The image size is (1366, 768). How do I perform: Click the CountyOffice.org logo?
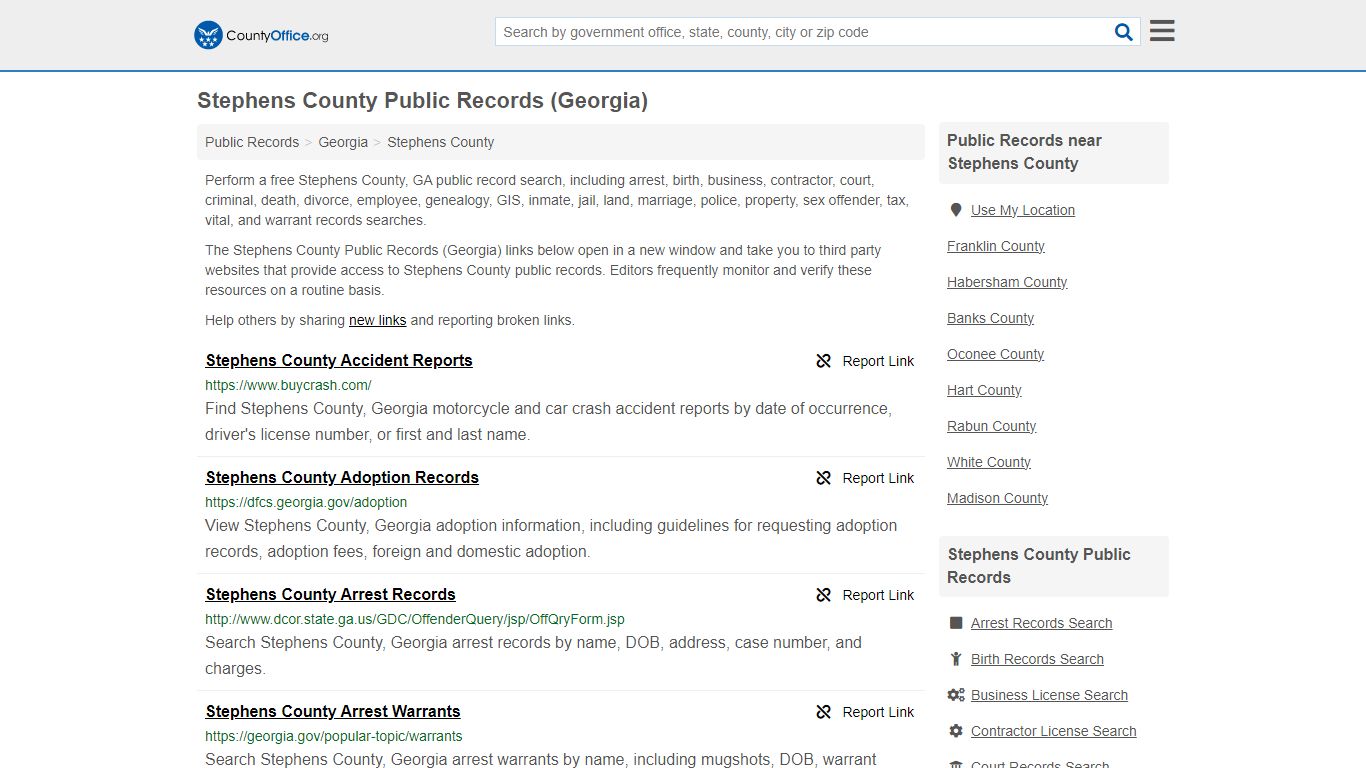tap(261, 35)
